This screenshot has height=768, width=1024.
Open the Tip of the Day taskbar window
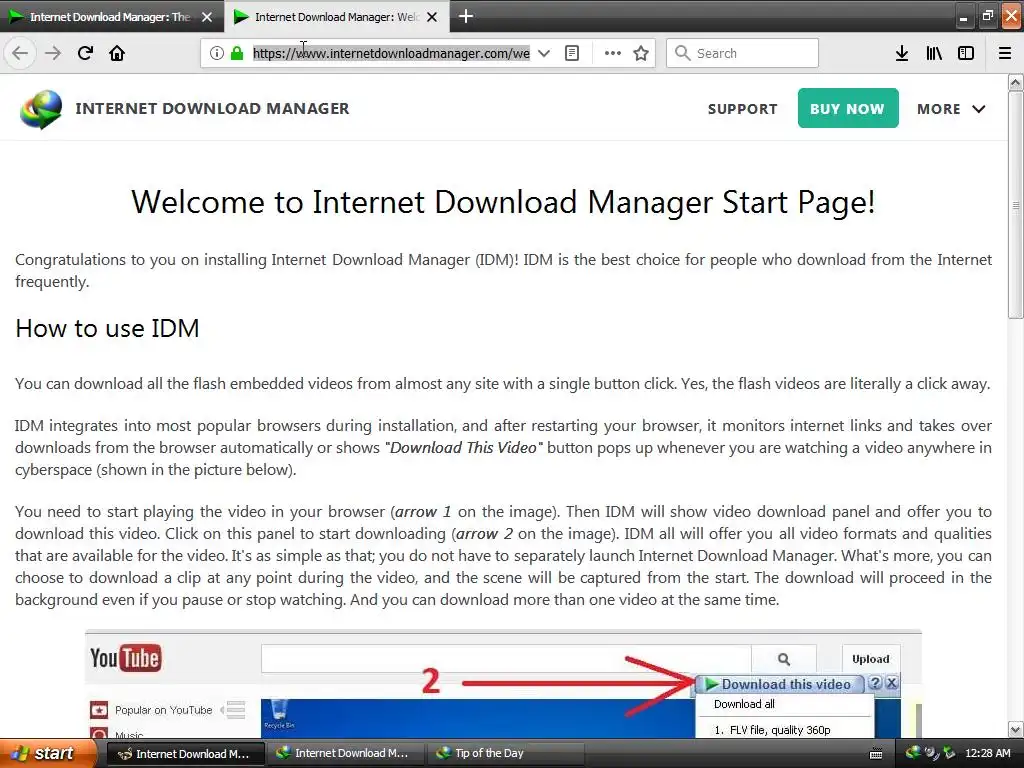(504, 754)
